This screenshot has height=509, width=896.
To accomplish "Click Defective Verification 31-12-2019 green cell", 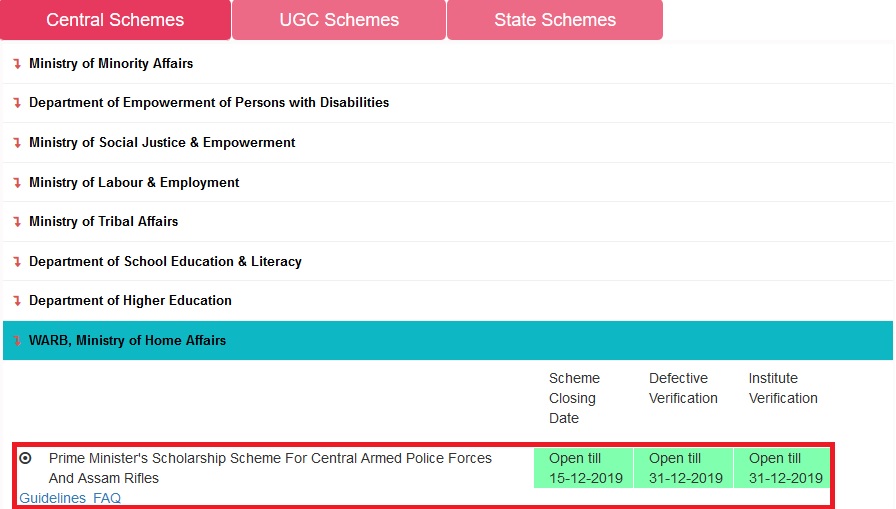I will [685, 468].
